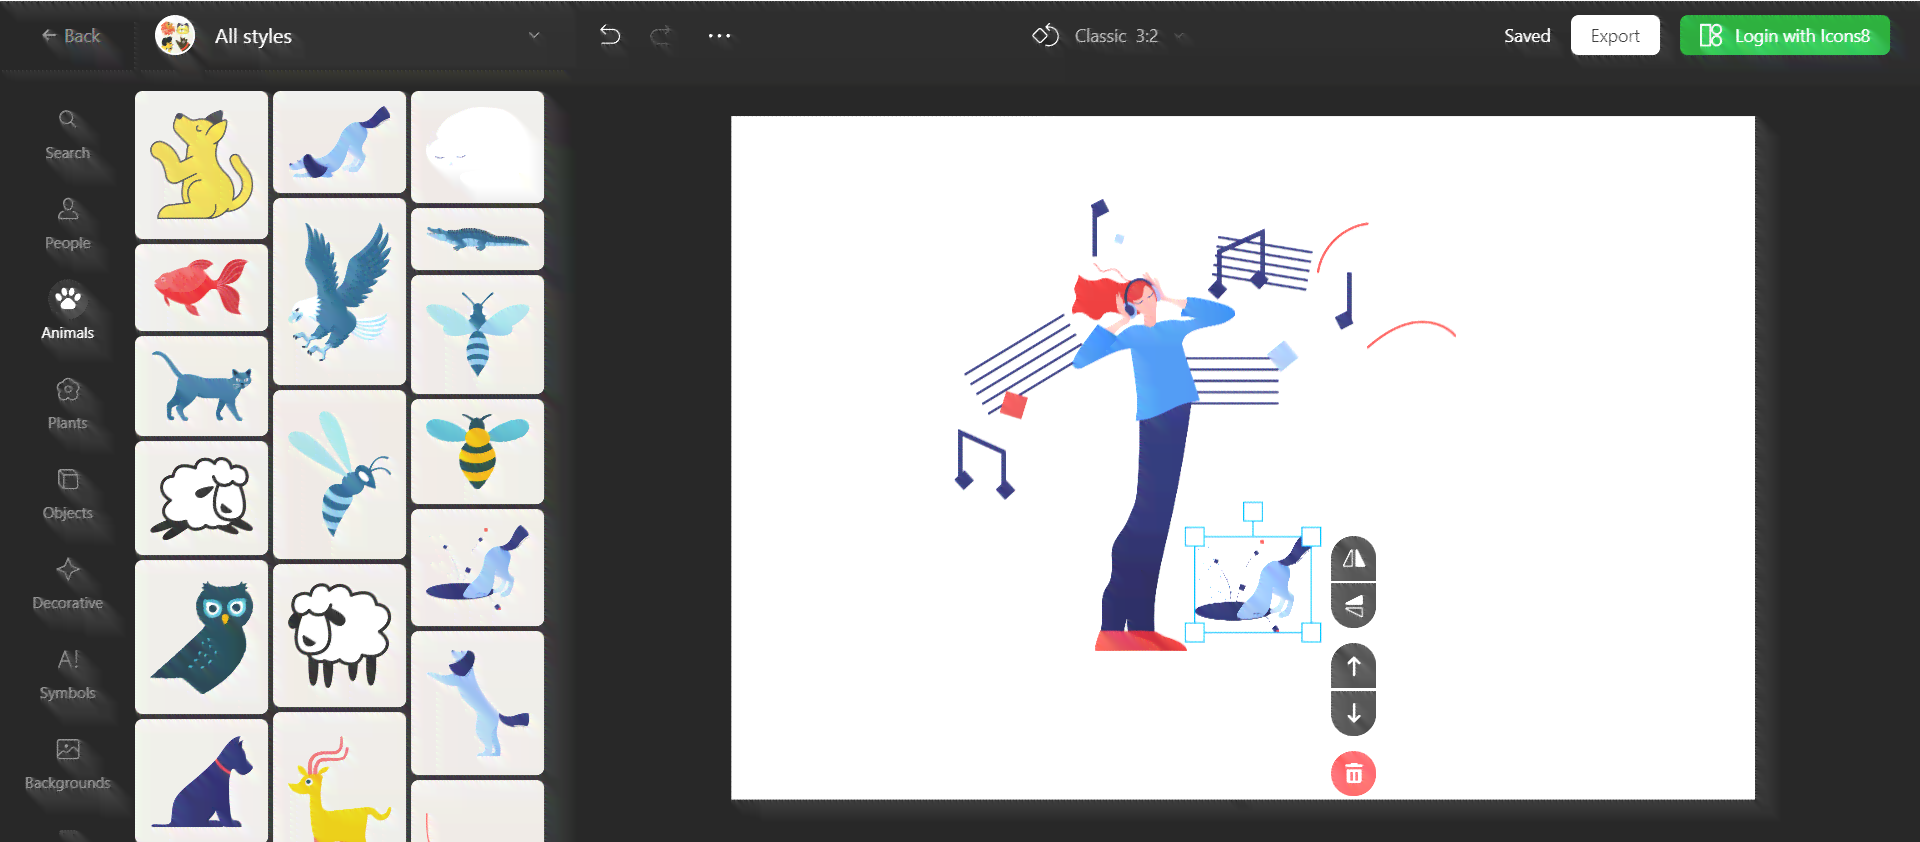Switch to the Symbols category

pos(67,674)
